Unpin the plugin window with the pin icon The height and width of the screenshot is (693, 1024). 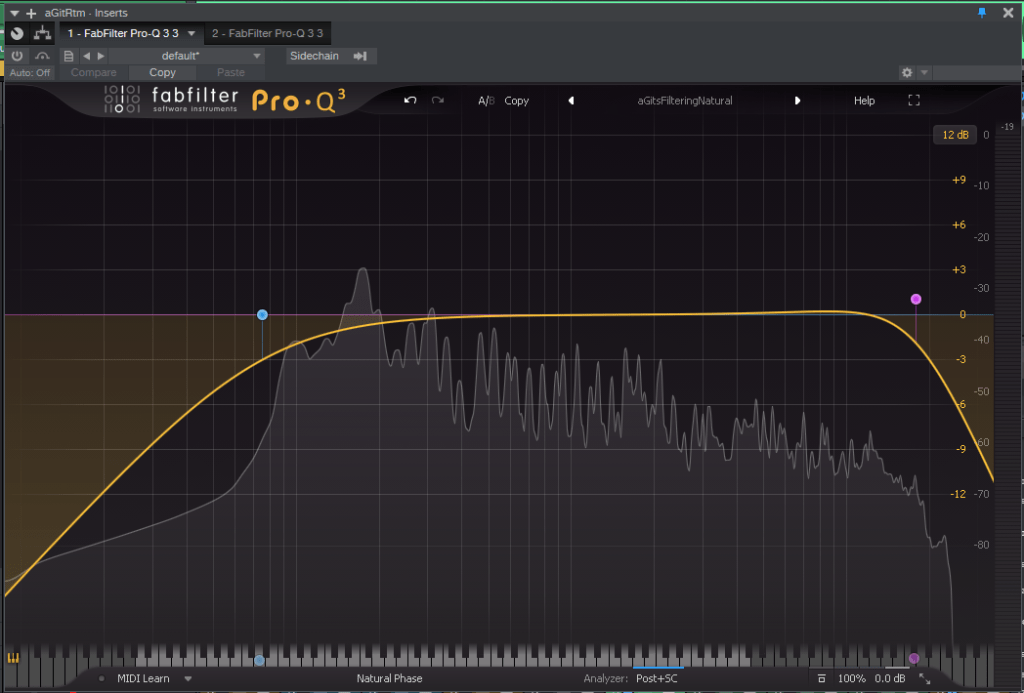point(981,13)
